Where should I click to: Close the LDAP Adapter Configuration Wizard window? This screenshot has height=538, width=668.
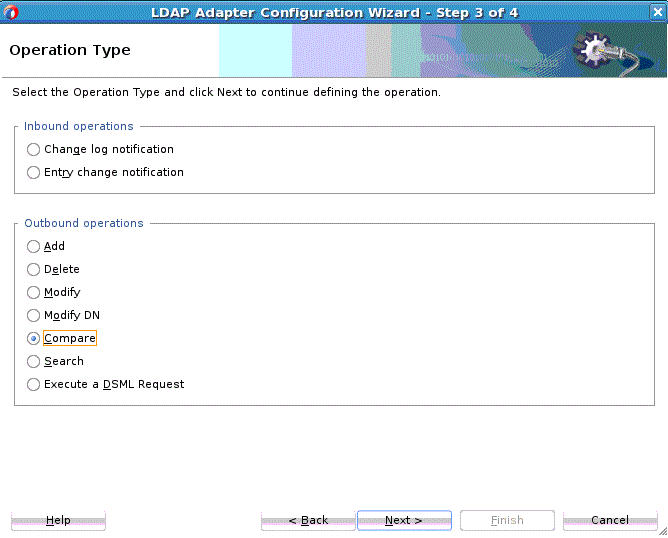coord(657,12)
